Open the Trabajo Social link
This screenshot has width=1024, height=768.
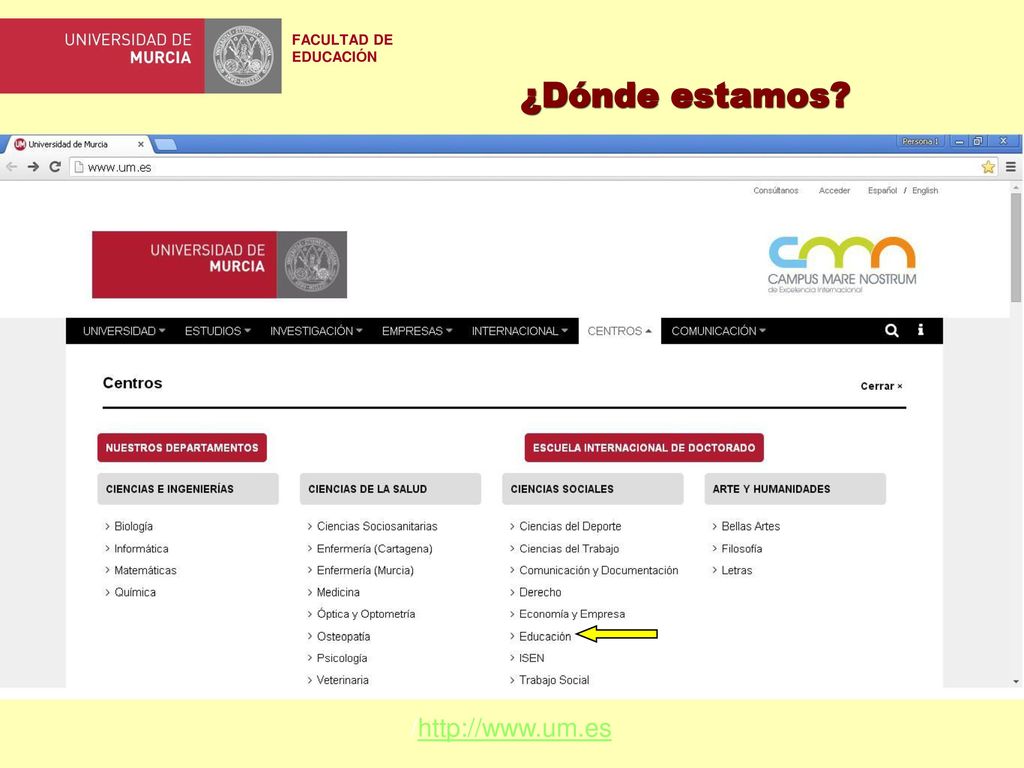(554, 680)
